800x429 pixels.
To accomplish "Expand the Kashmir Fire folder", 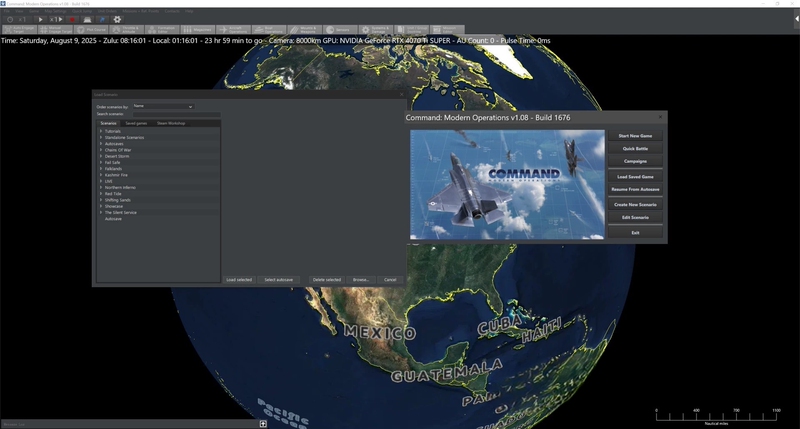I will click(x=101, y=175).
